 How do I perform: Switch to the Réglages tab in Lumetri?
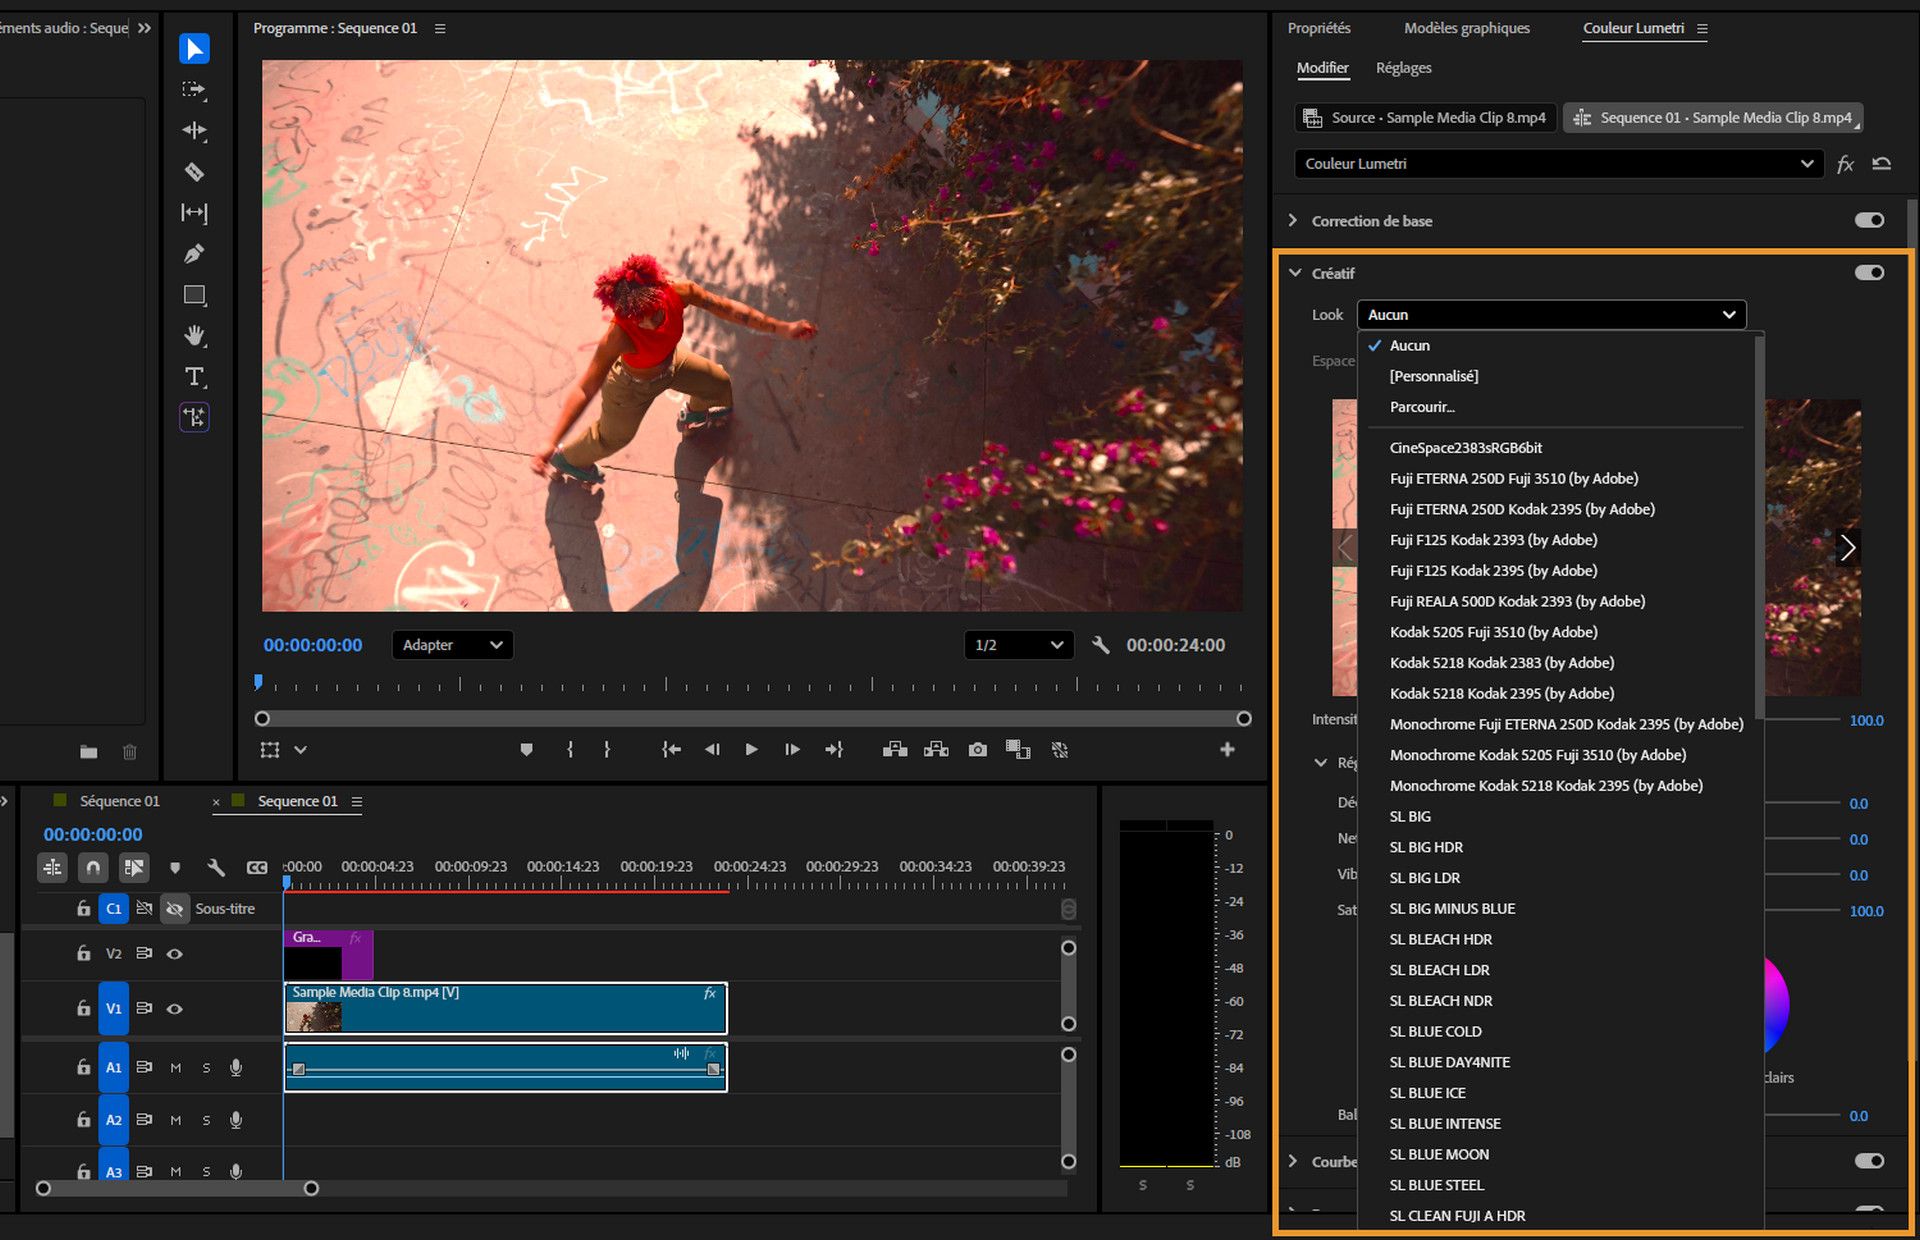pyautogui.click(x=1403, y=68)
